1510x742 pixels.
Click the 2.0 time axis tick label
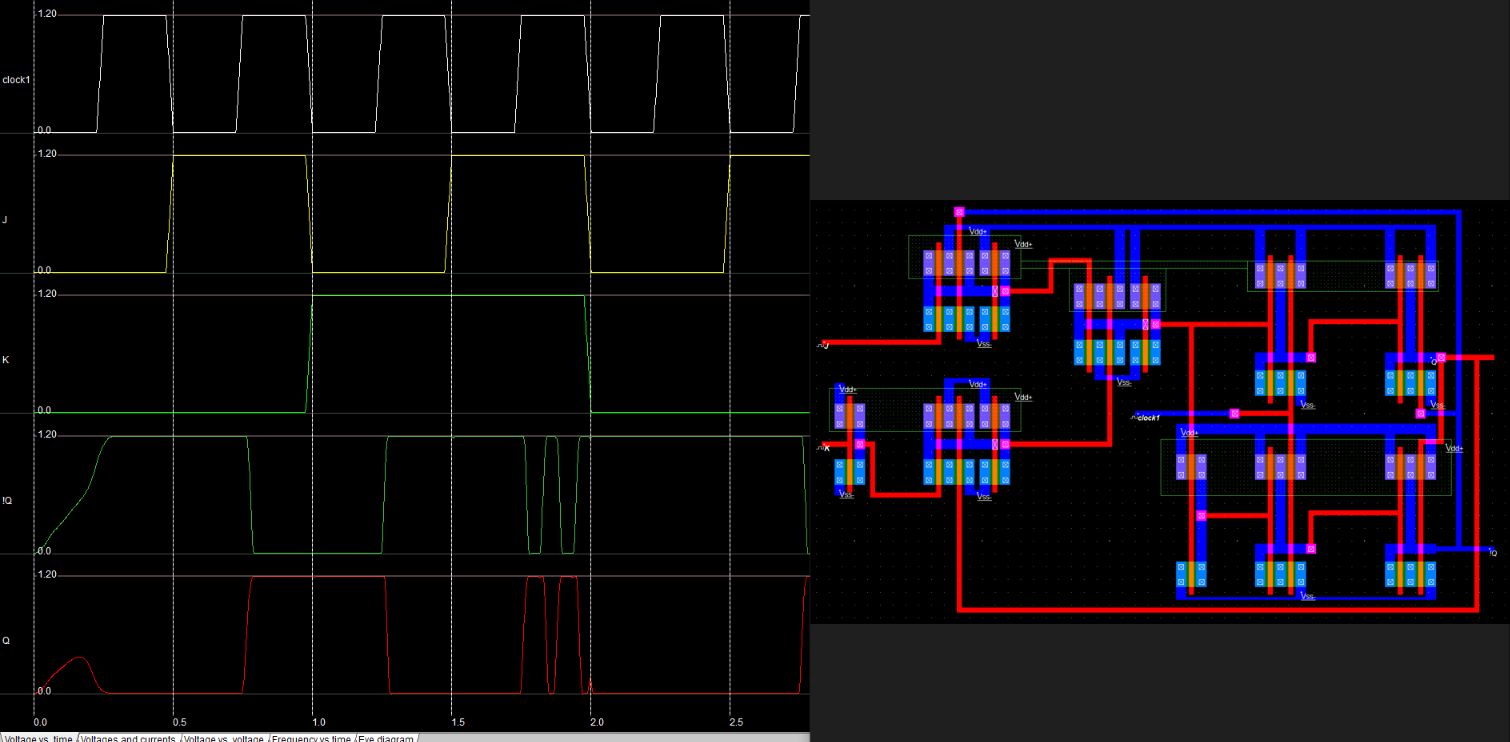point(597,722)
